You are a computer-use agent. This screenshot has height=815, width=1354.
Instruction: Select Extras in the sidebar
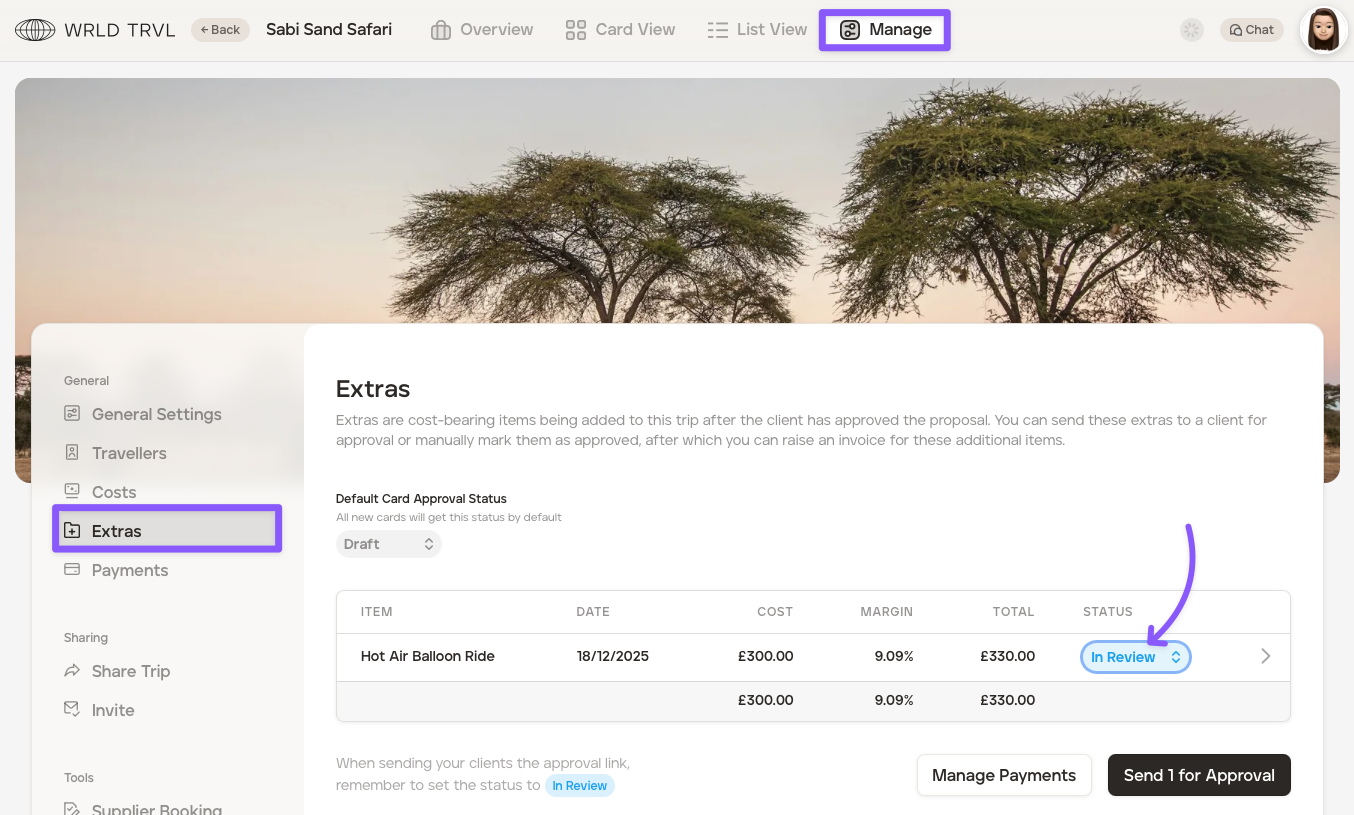click(116, 531)
